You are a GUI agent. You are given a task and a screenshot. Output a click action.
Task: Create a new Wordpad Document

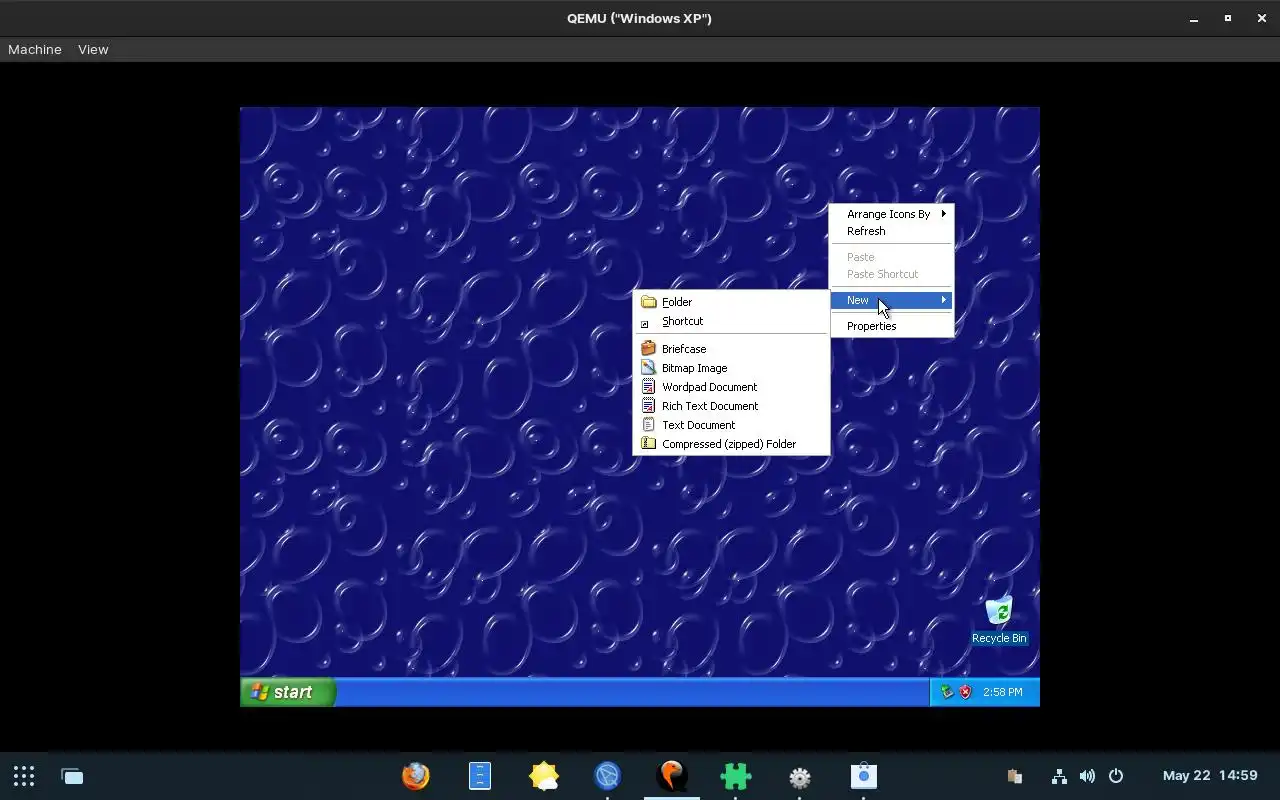[731, 387]
